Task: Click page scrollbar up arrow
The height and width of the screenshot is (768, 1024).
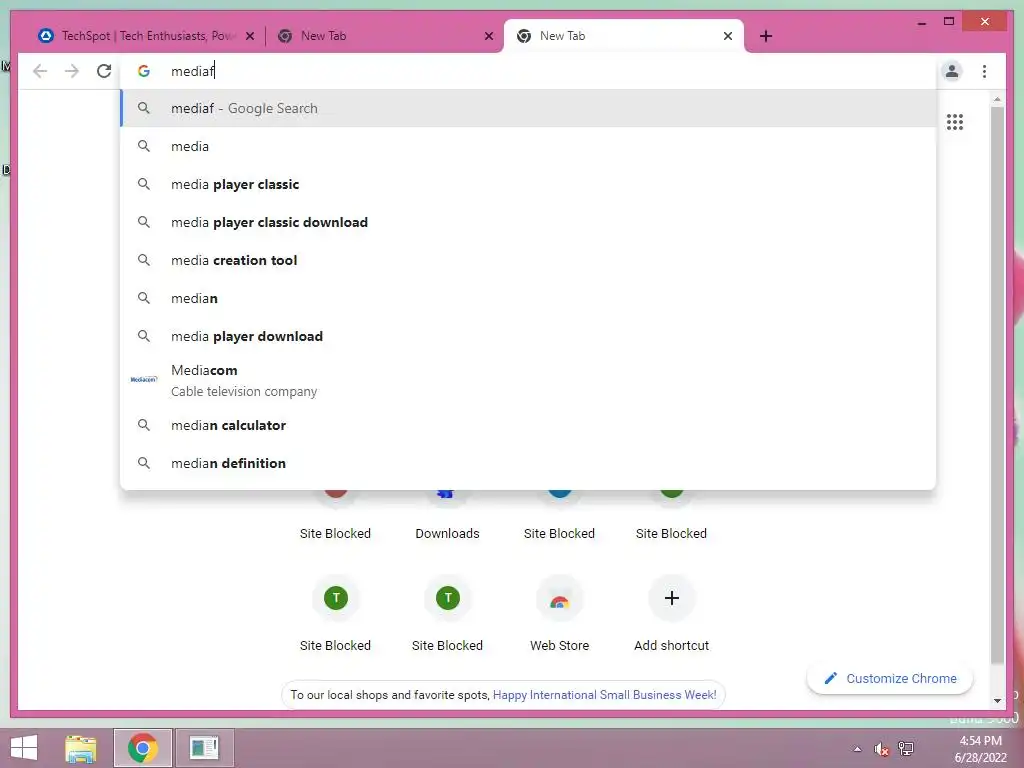Action: click(997, 99)
